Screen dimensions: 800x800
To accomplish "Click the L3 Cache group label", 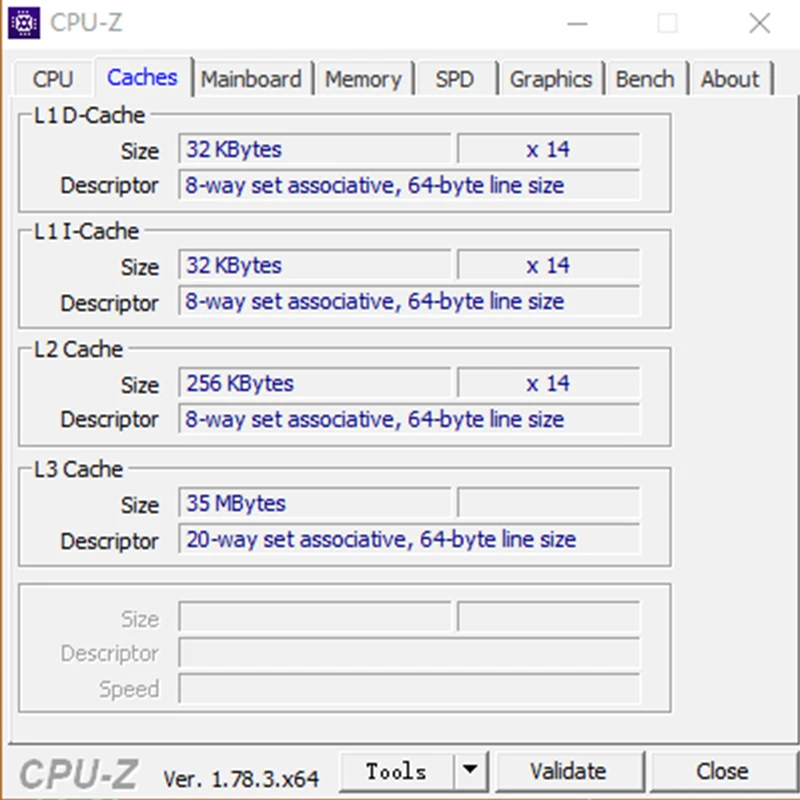I will click(78, 469).
